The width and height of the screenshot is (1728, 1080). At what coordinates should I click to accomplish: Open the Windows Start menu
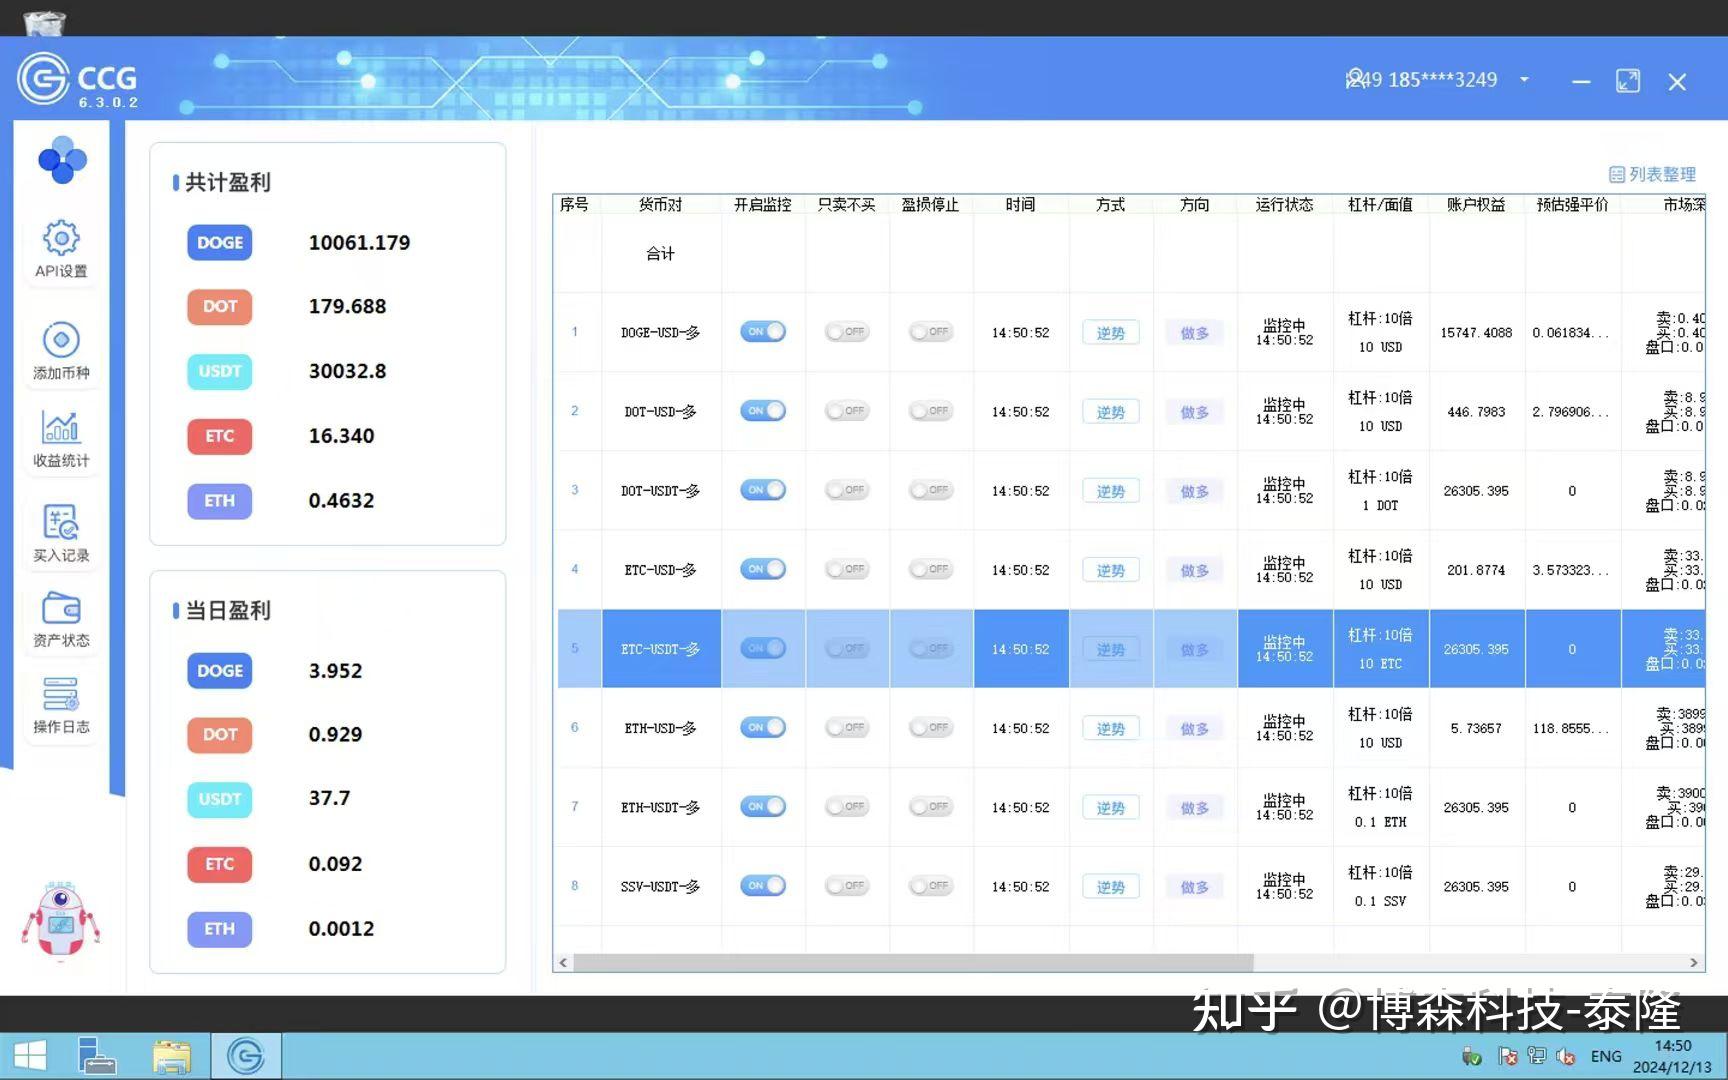click(x=31, y=1055)
